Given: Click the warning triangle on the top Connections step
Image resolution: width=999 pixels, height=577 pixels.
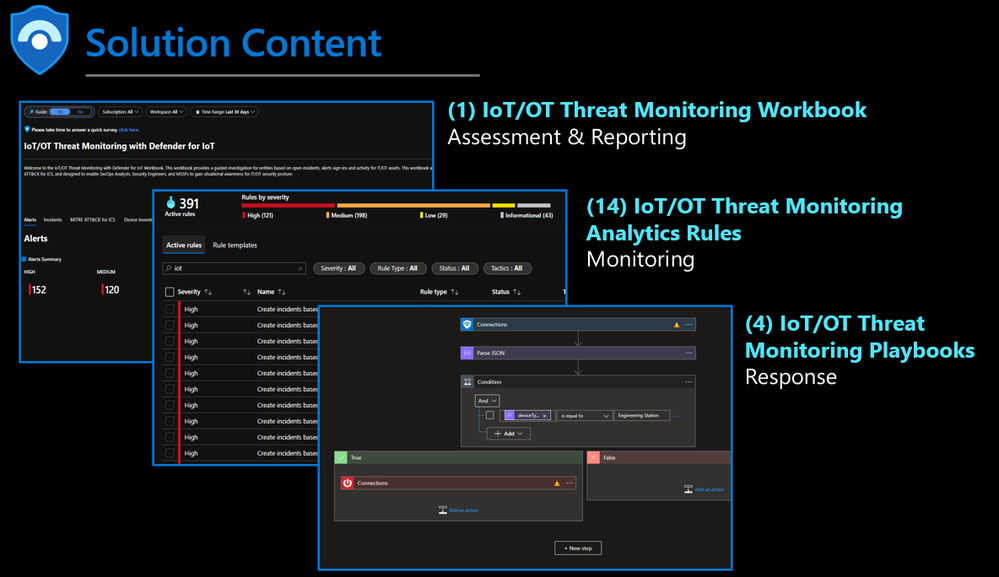Looking at the screenshot, I should point(677,325).
